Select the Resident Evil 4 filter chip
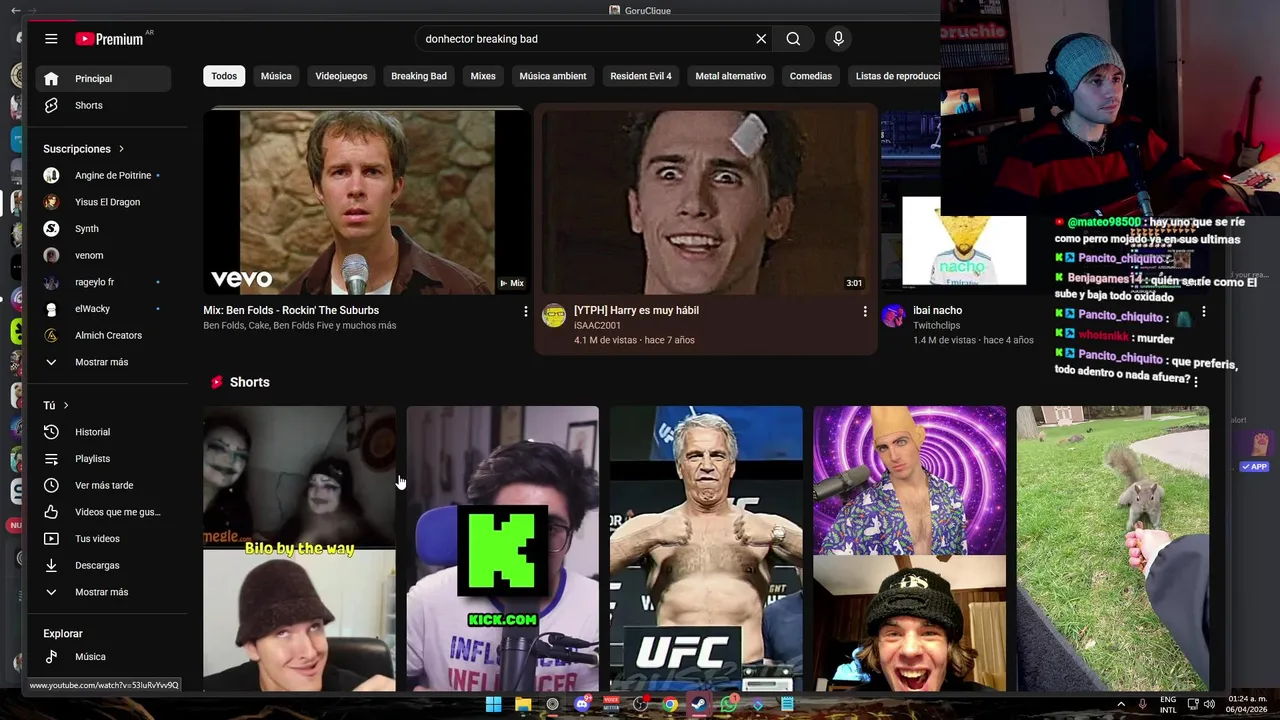The image size is (1280, 720). [x=641, y=76]
